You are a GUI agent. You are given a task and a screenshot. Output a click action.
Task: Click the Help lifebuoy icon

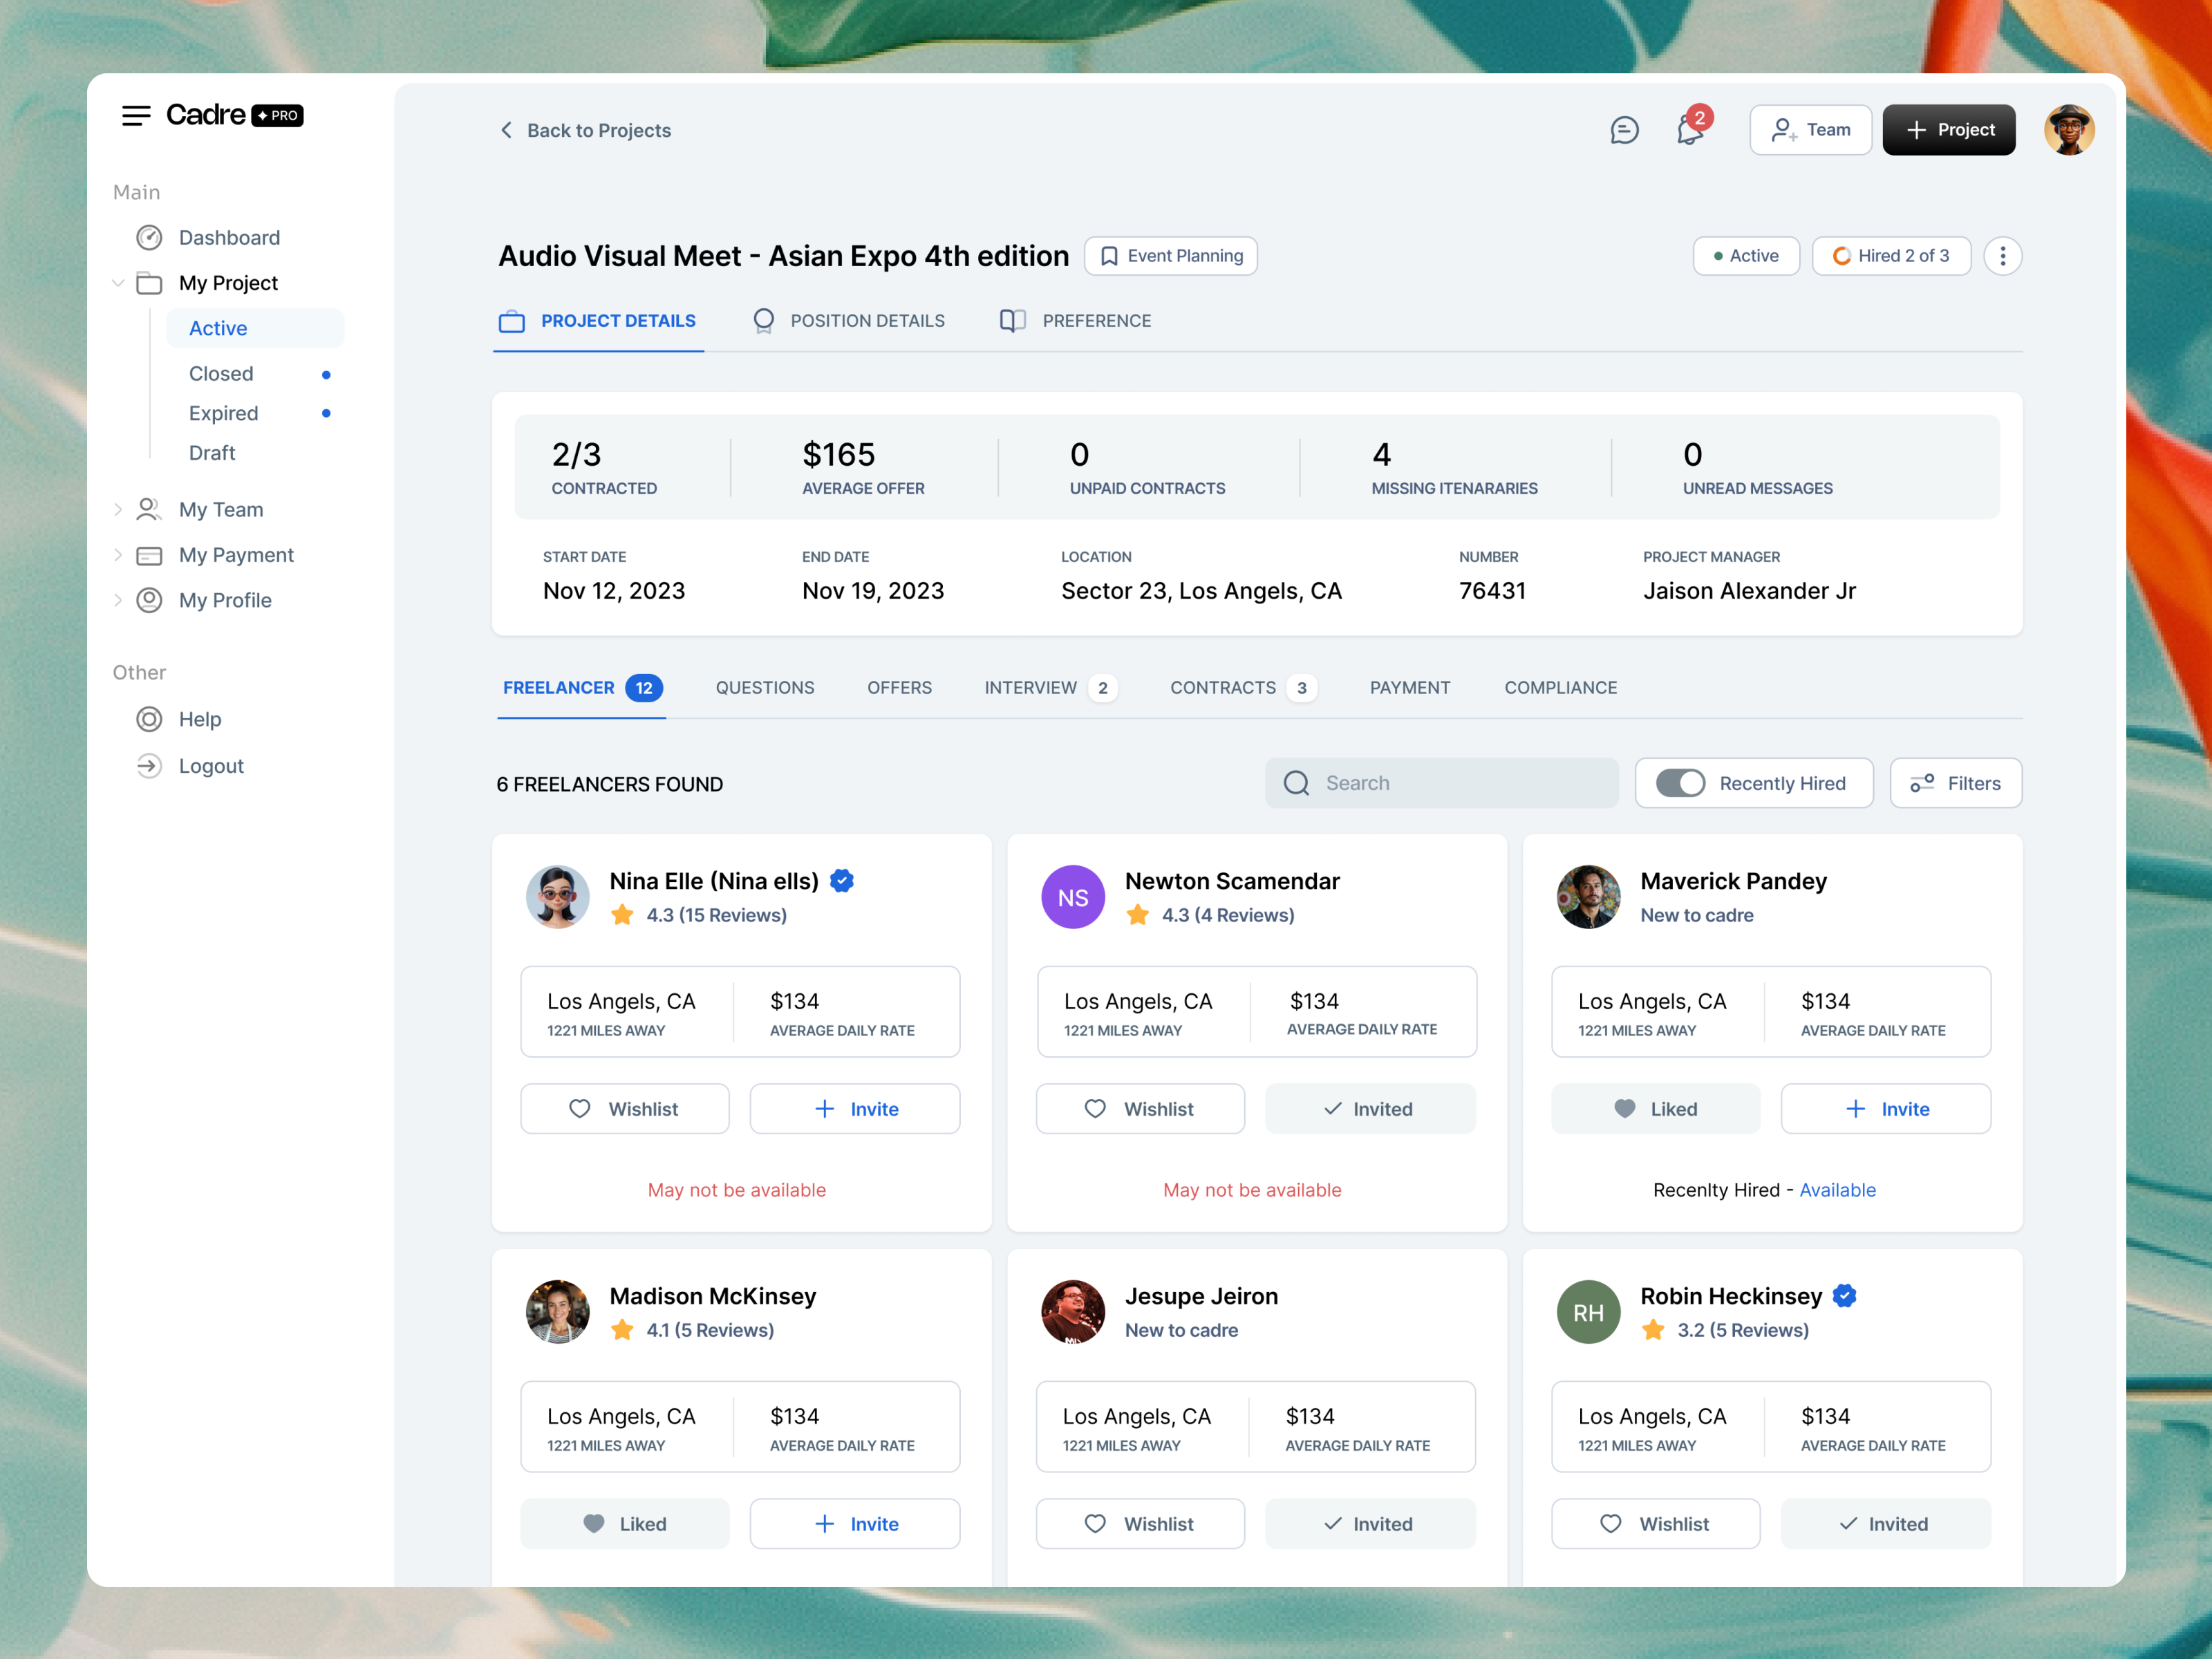(x=149, y=719)
